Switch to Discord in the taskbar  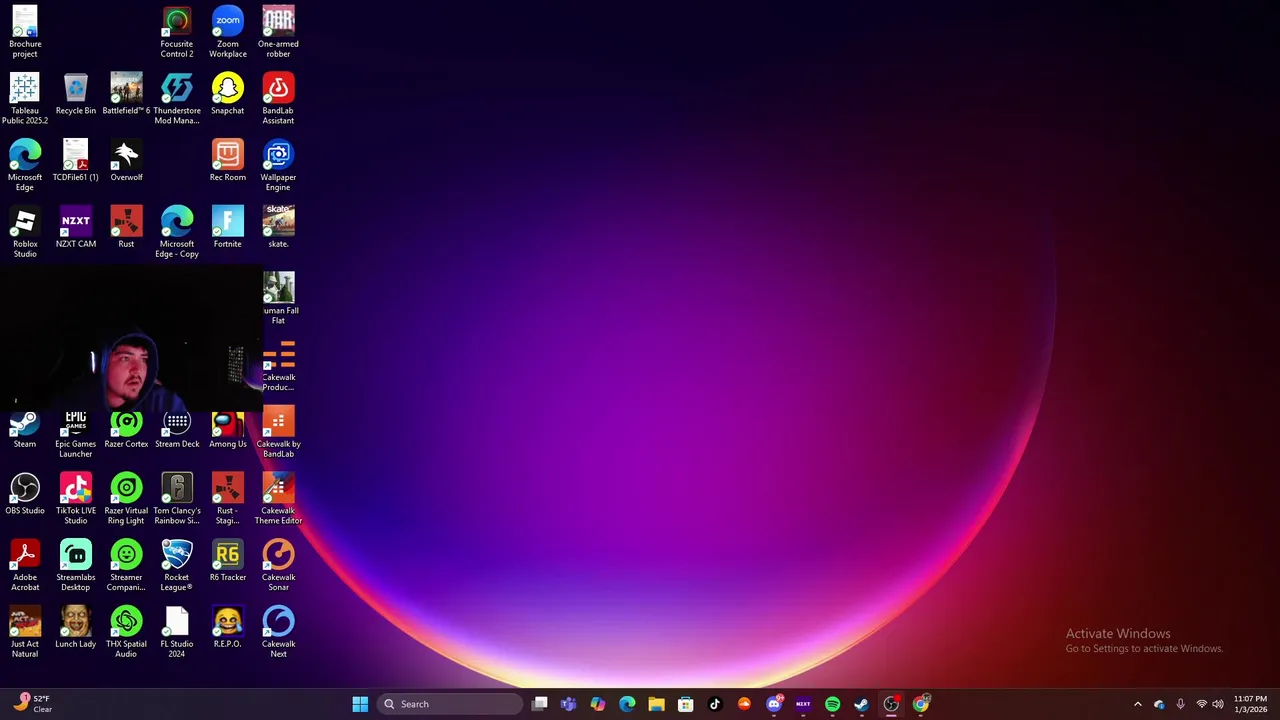[773, 704]
